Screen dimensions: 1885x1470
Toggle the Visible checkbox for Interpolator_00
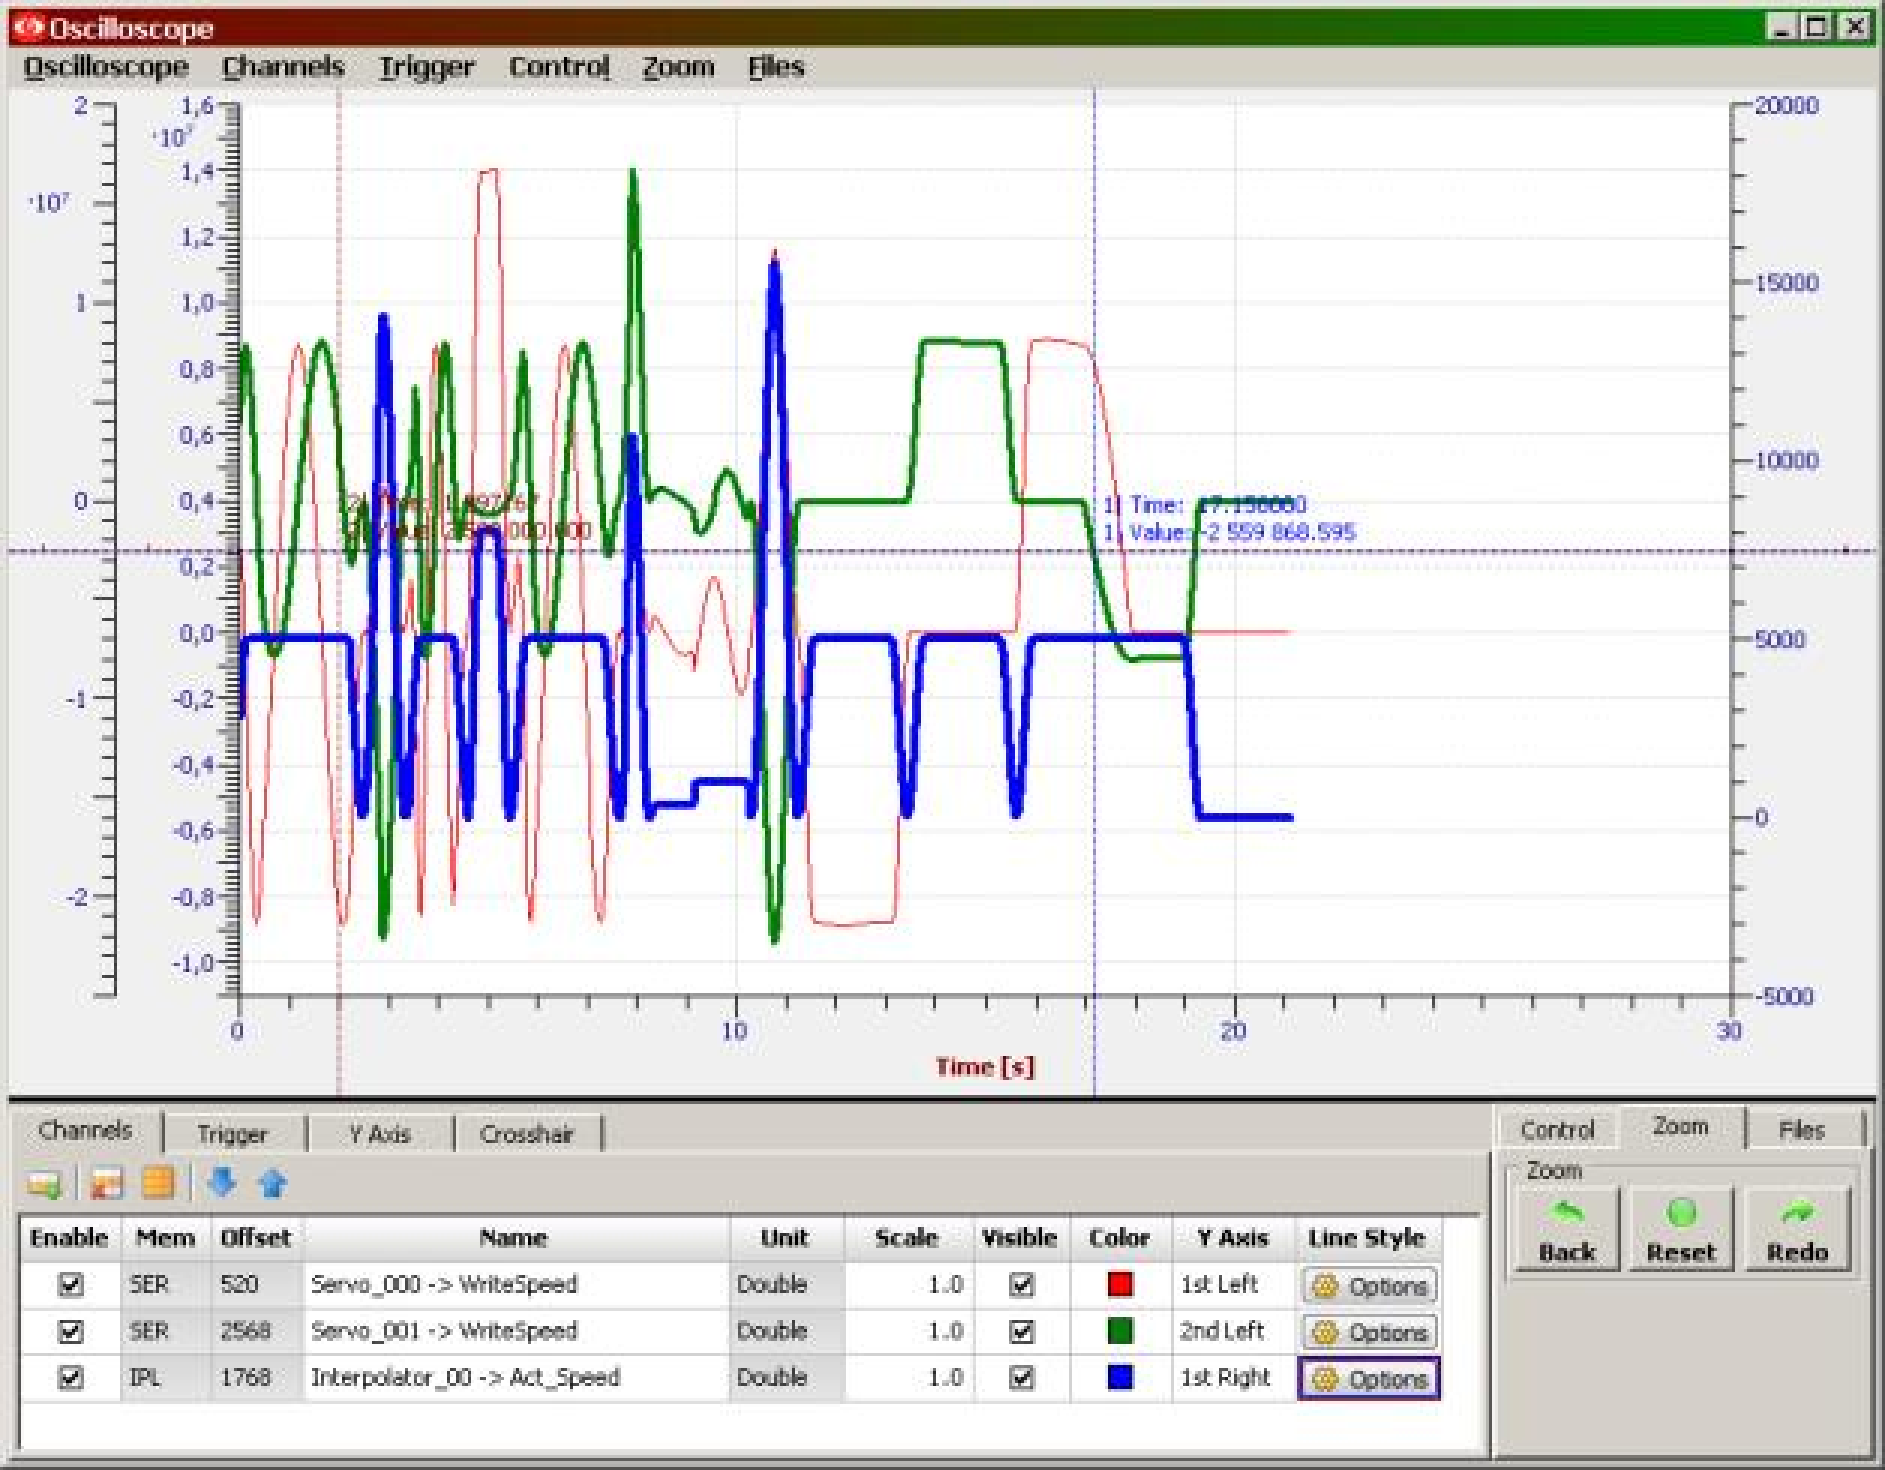pyautogui.click(x=1021, y=1377)
